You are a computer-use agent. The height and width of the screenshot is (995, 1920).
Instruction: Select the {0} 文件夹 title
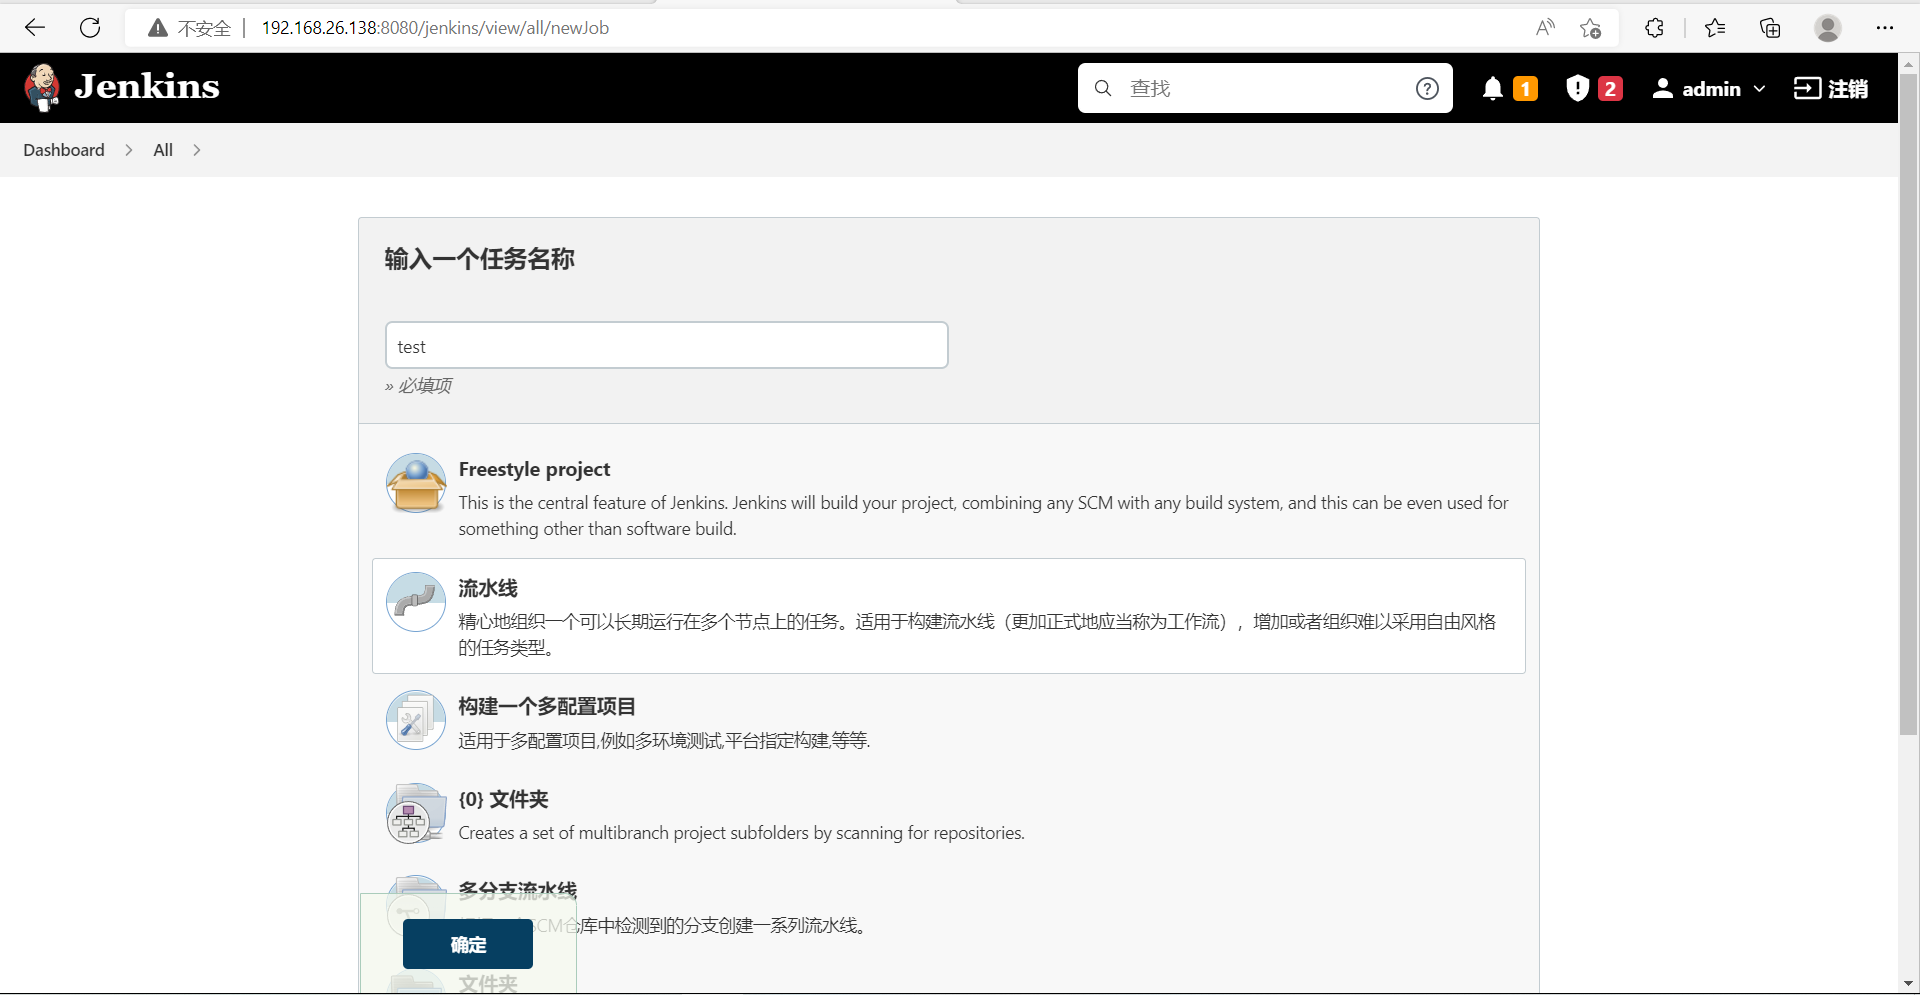click(503, 799)
